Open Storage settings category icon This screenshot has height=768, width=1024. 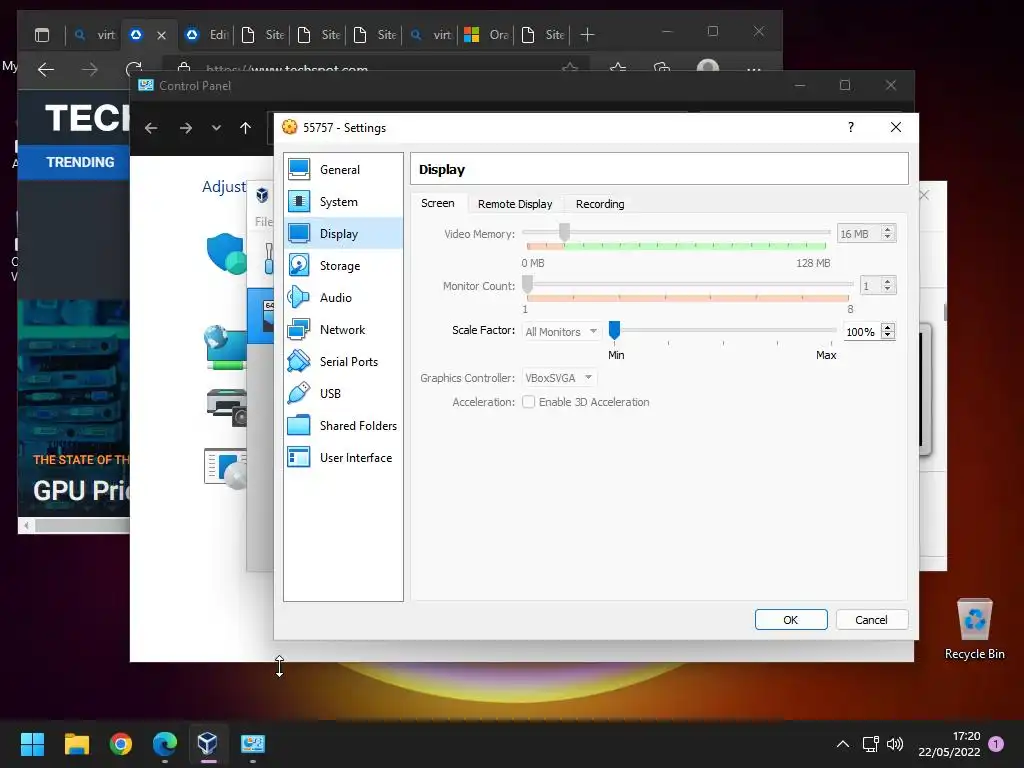click(299, 265)
